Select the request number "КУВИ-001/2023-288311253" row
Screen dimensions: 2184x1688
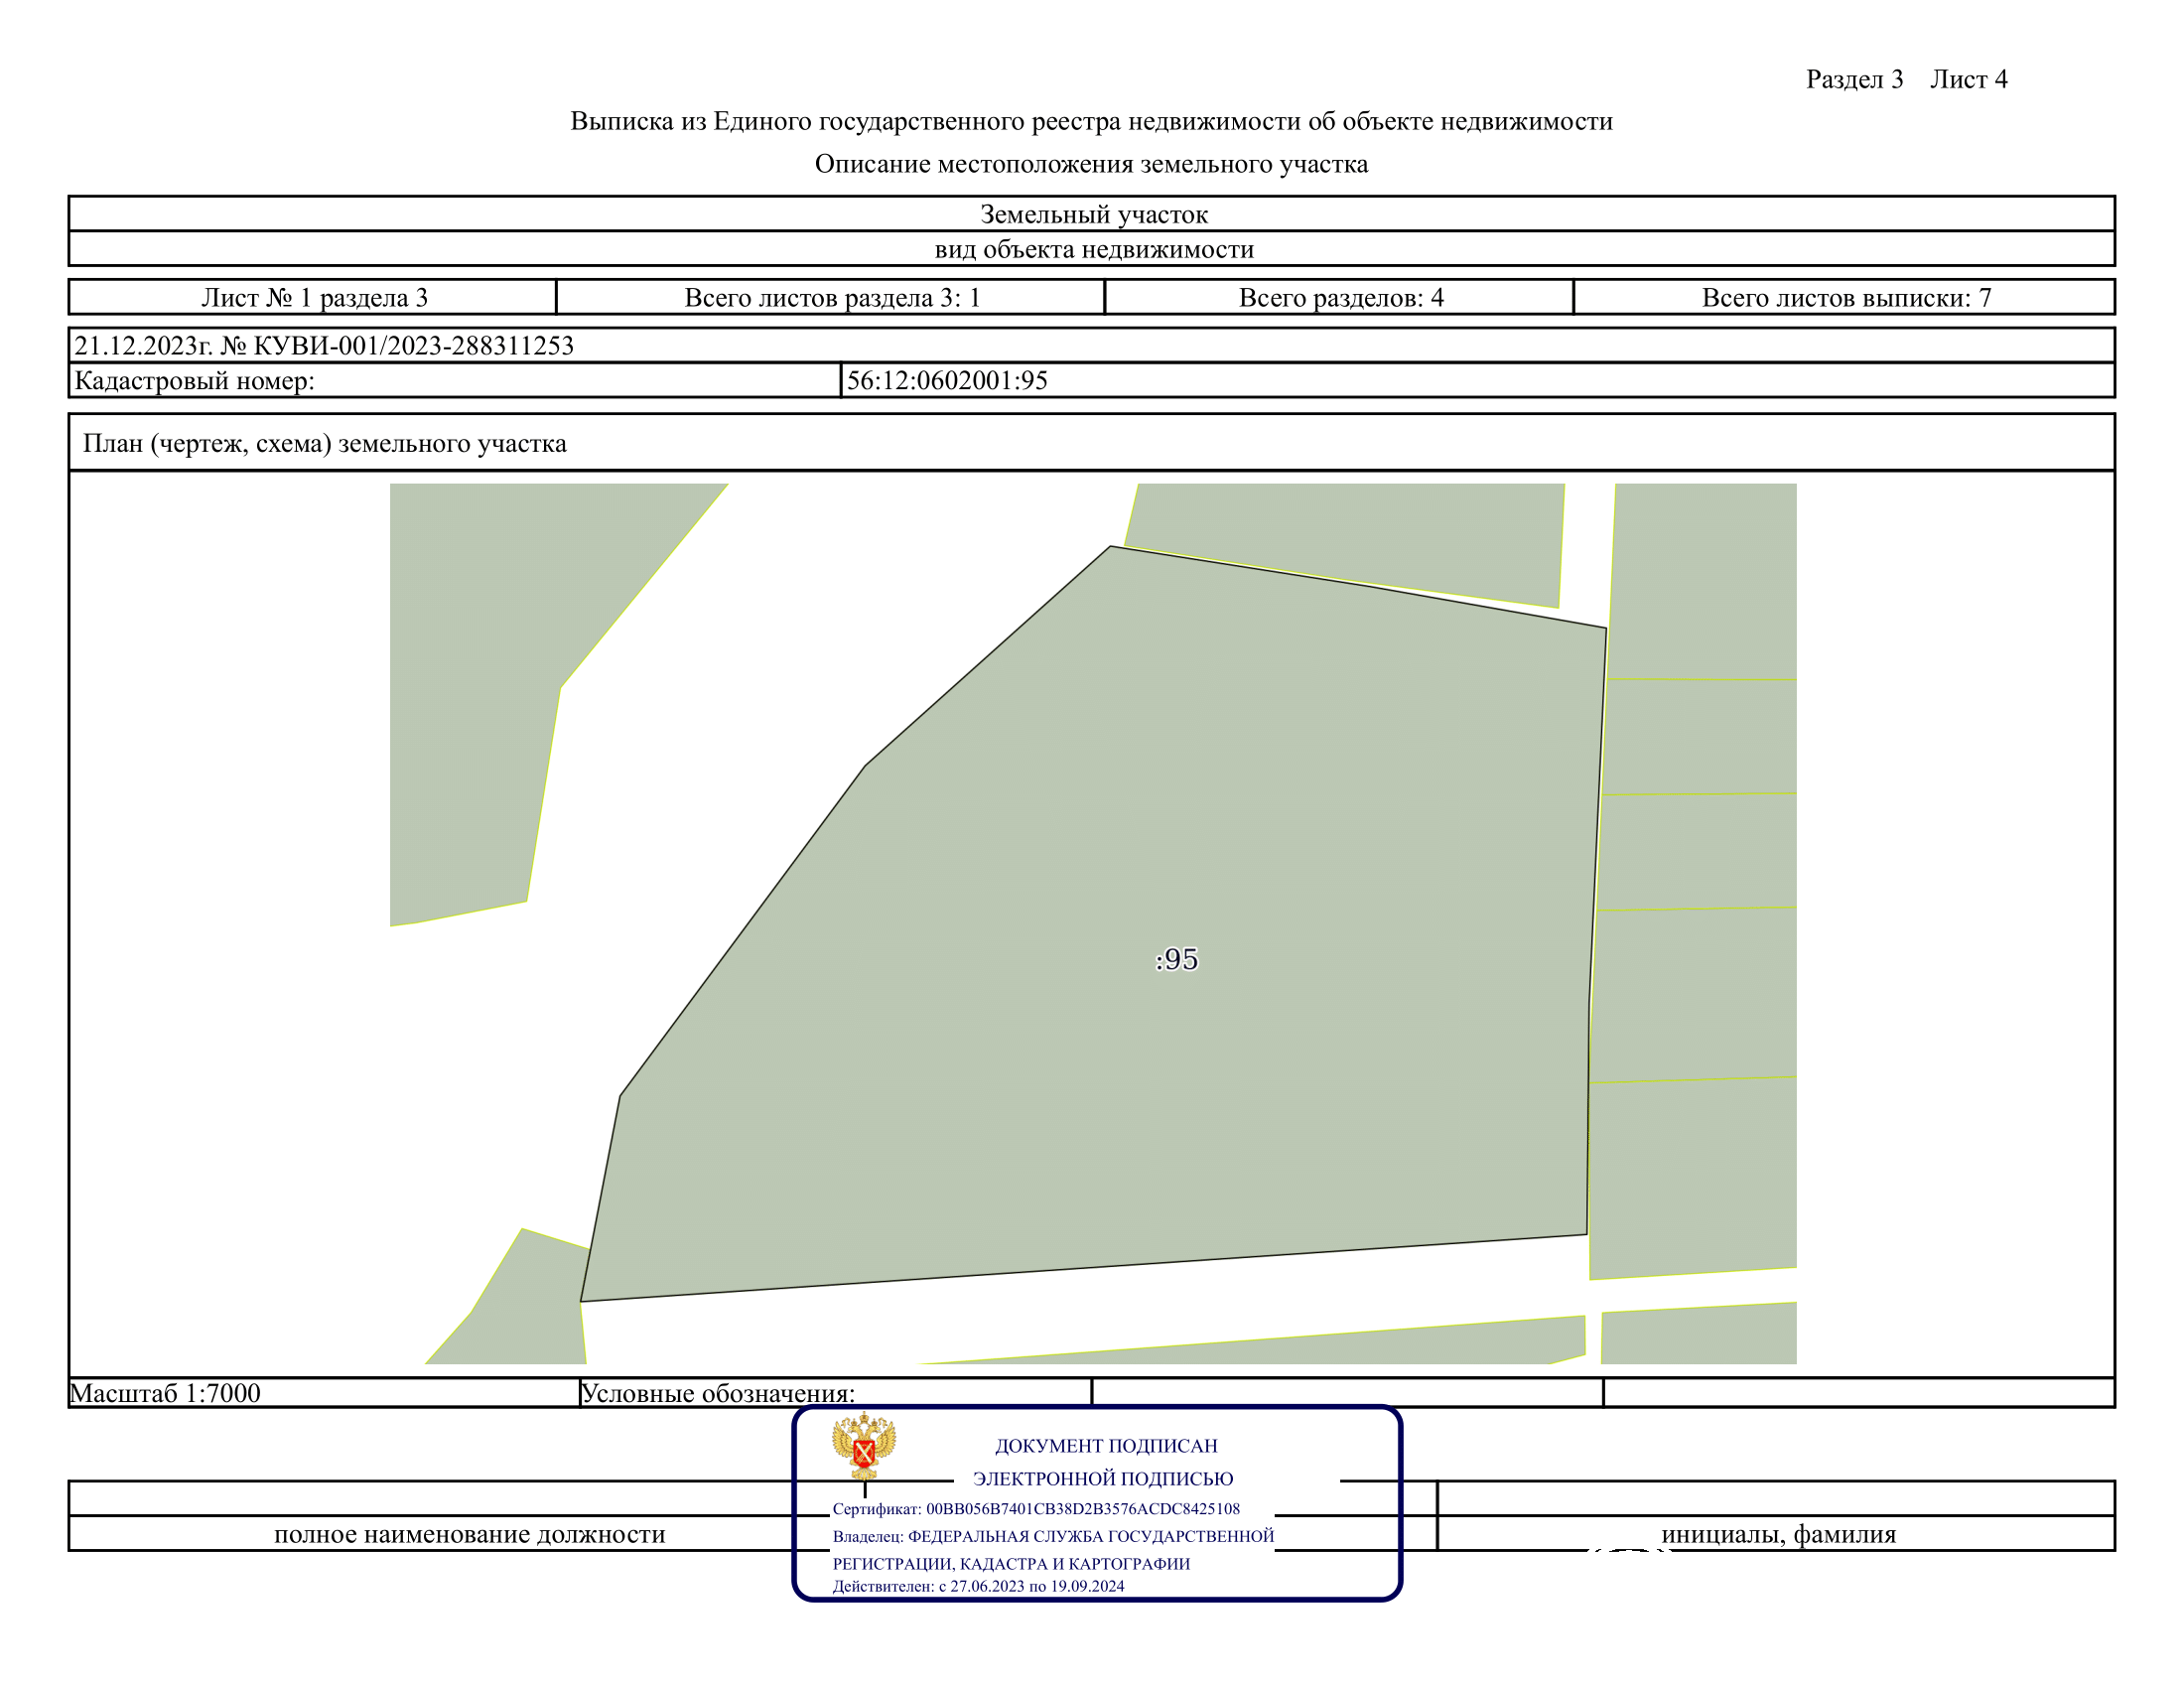point(1092,345)
